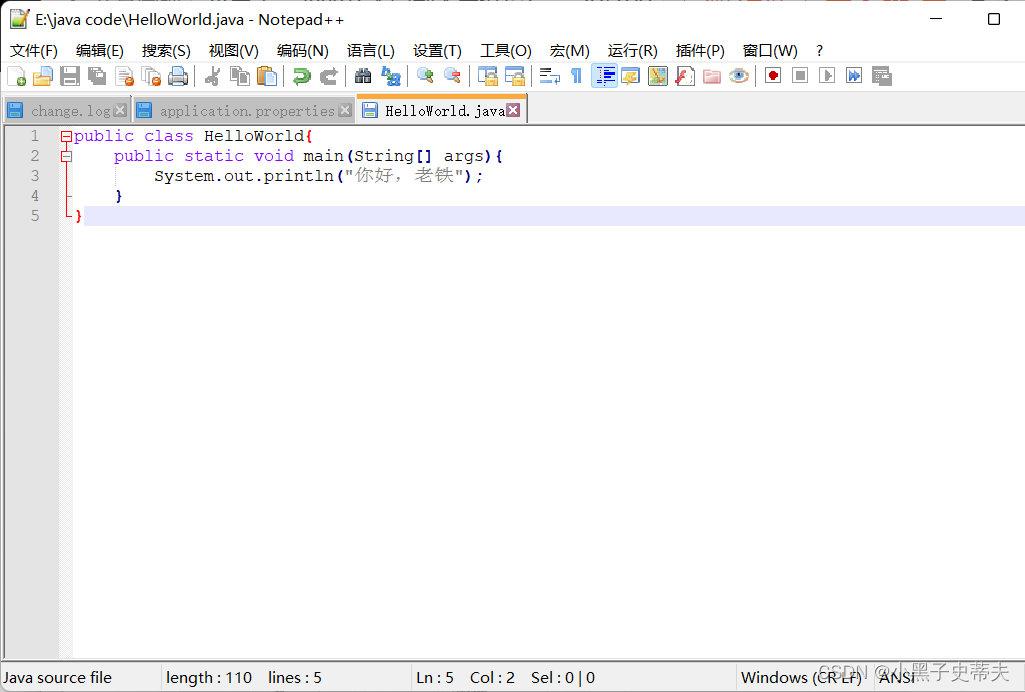
Task: Open the Document Map icon
Action: pos(658,76)
